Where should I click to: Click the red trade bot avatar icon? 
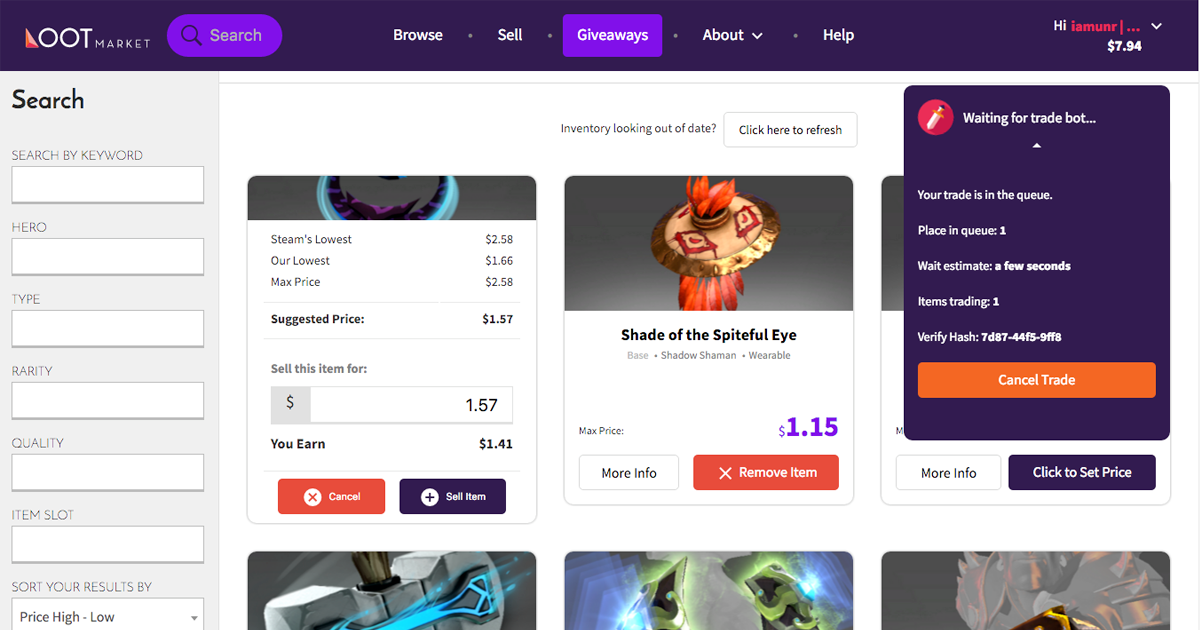935,118
